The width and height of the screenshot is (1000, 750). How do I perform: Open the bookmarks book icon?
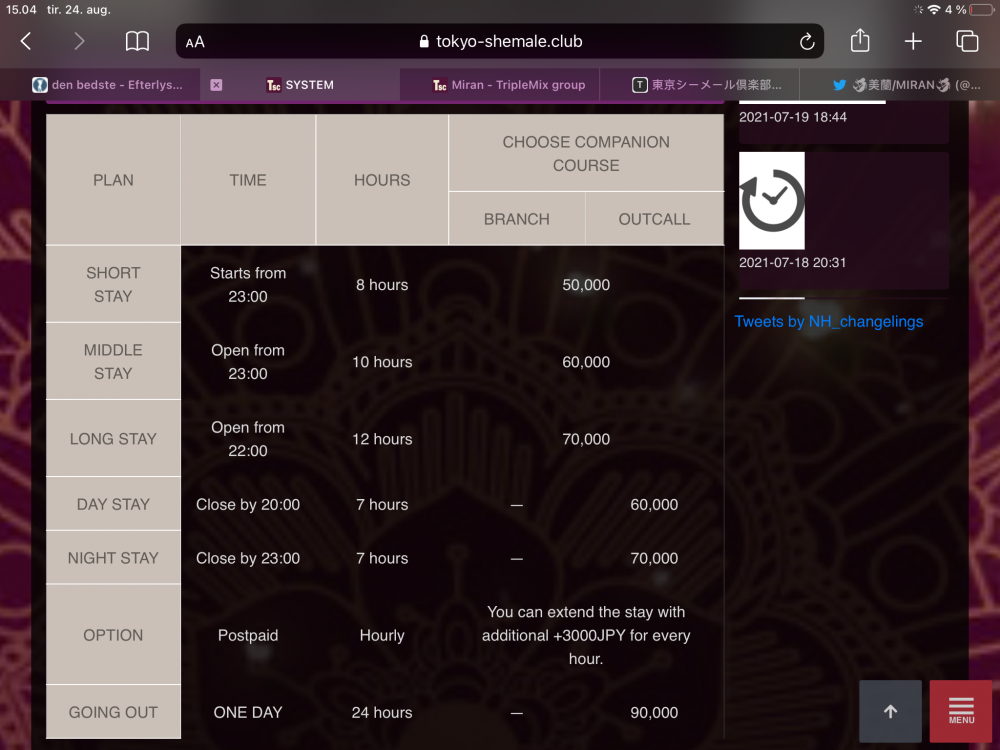pyautogui.click(x=137, y=41)
